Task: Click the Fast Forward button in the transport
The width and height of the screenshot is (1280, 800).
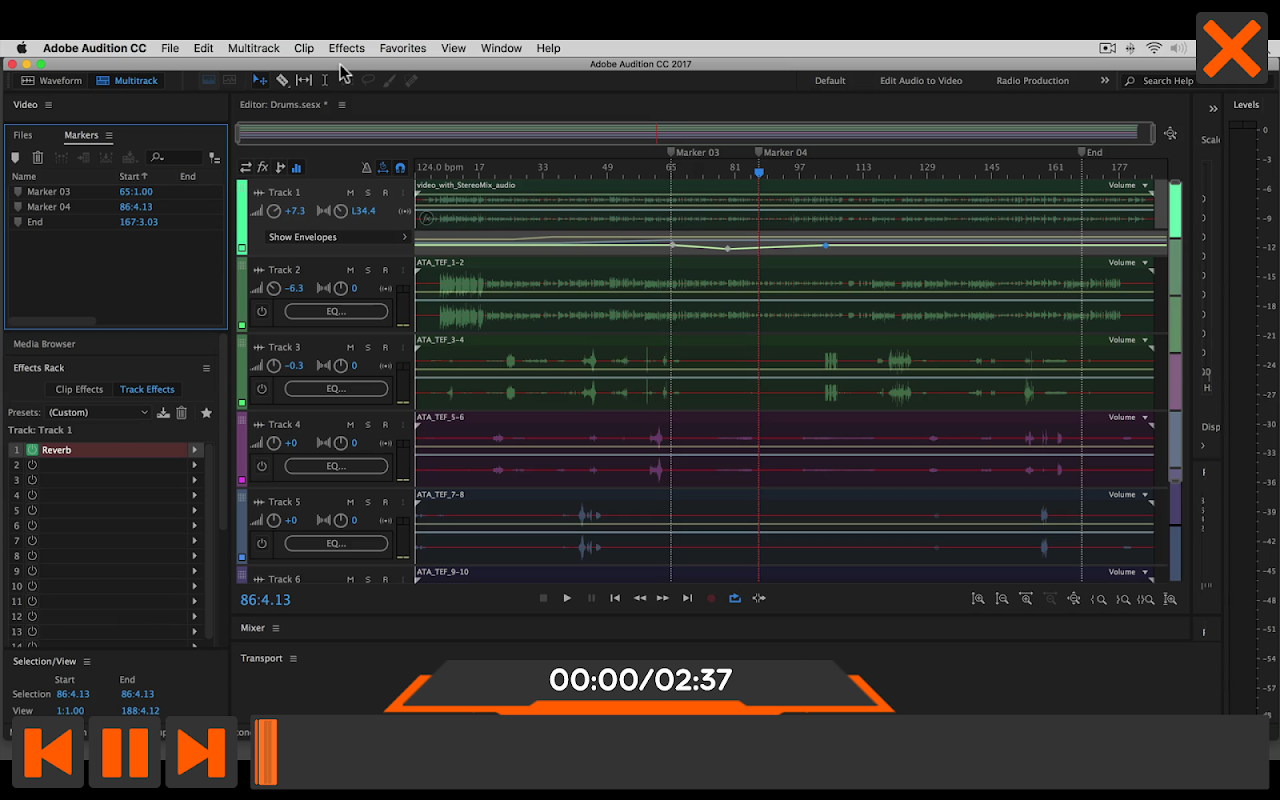Action: pos(663,598)
